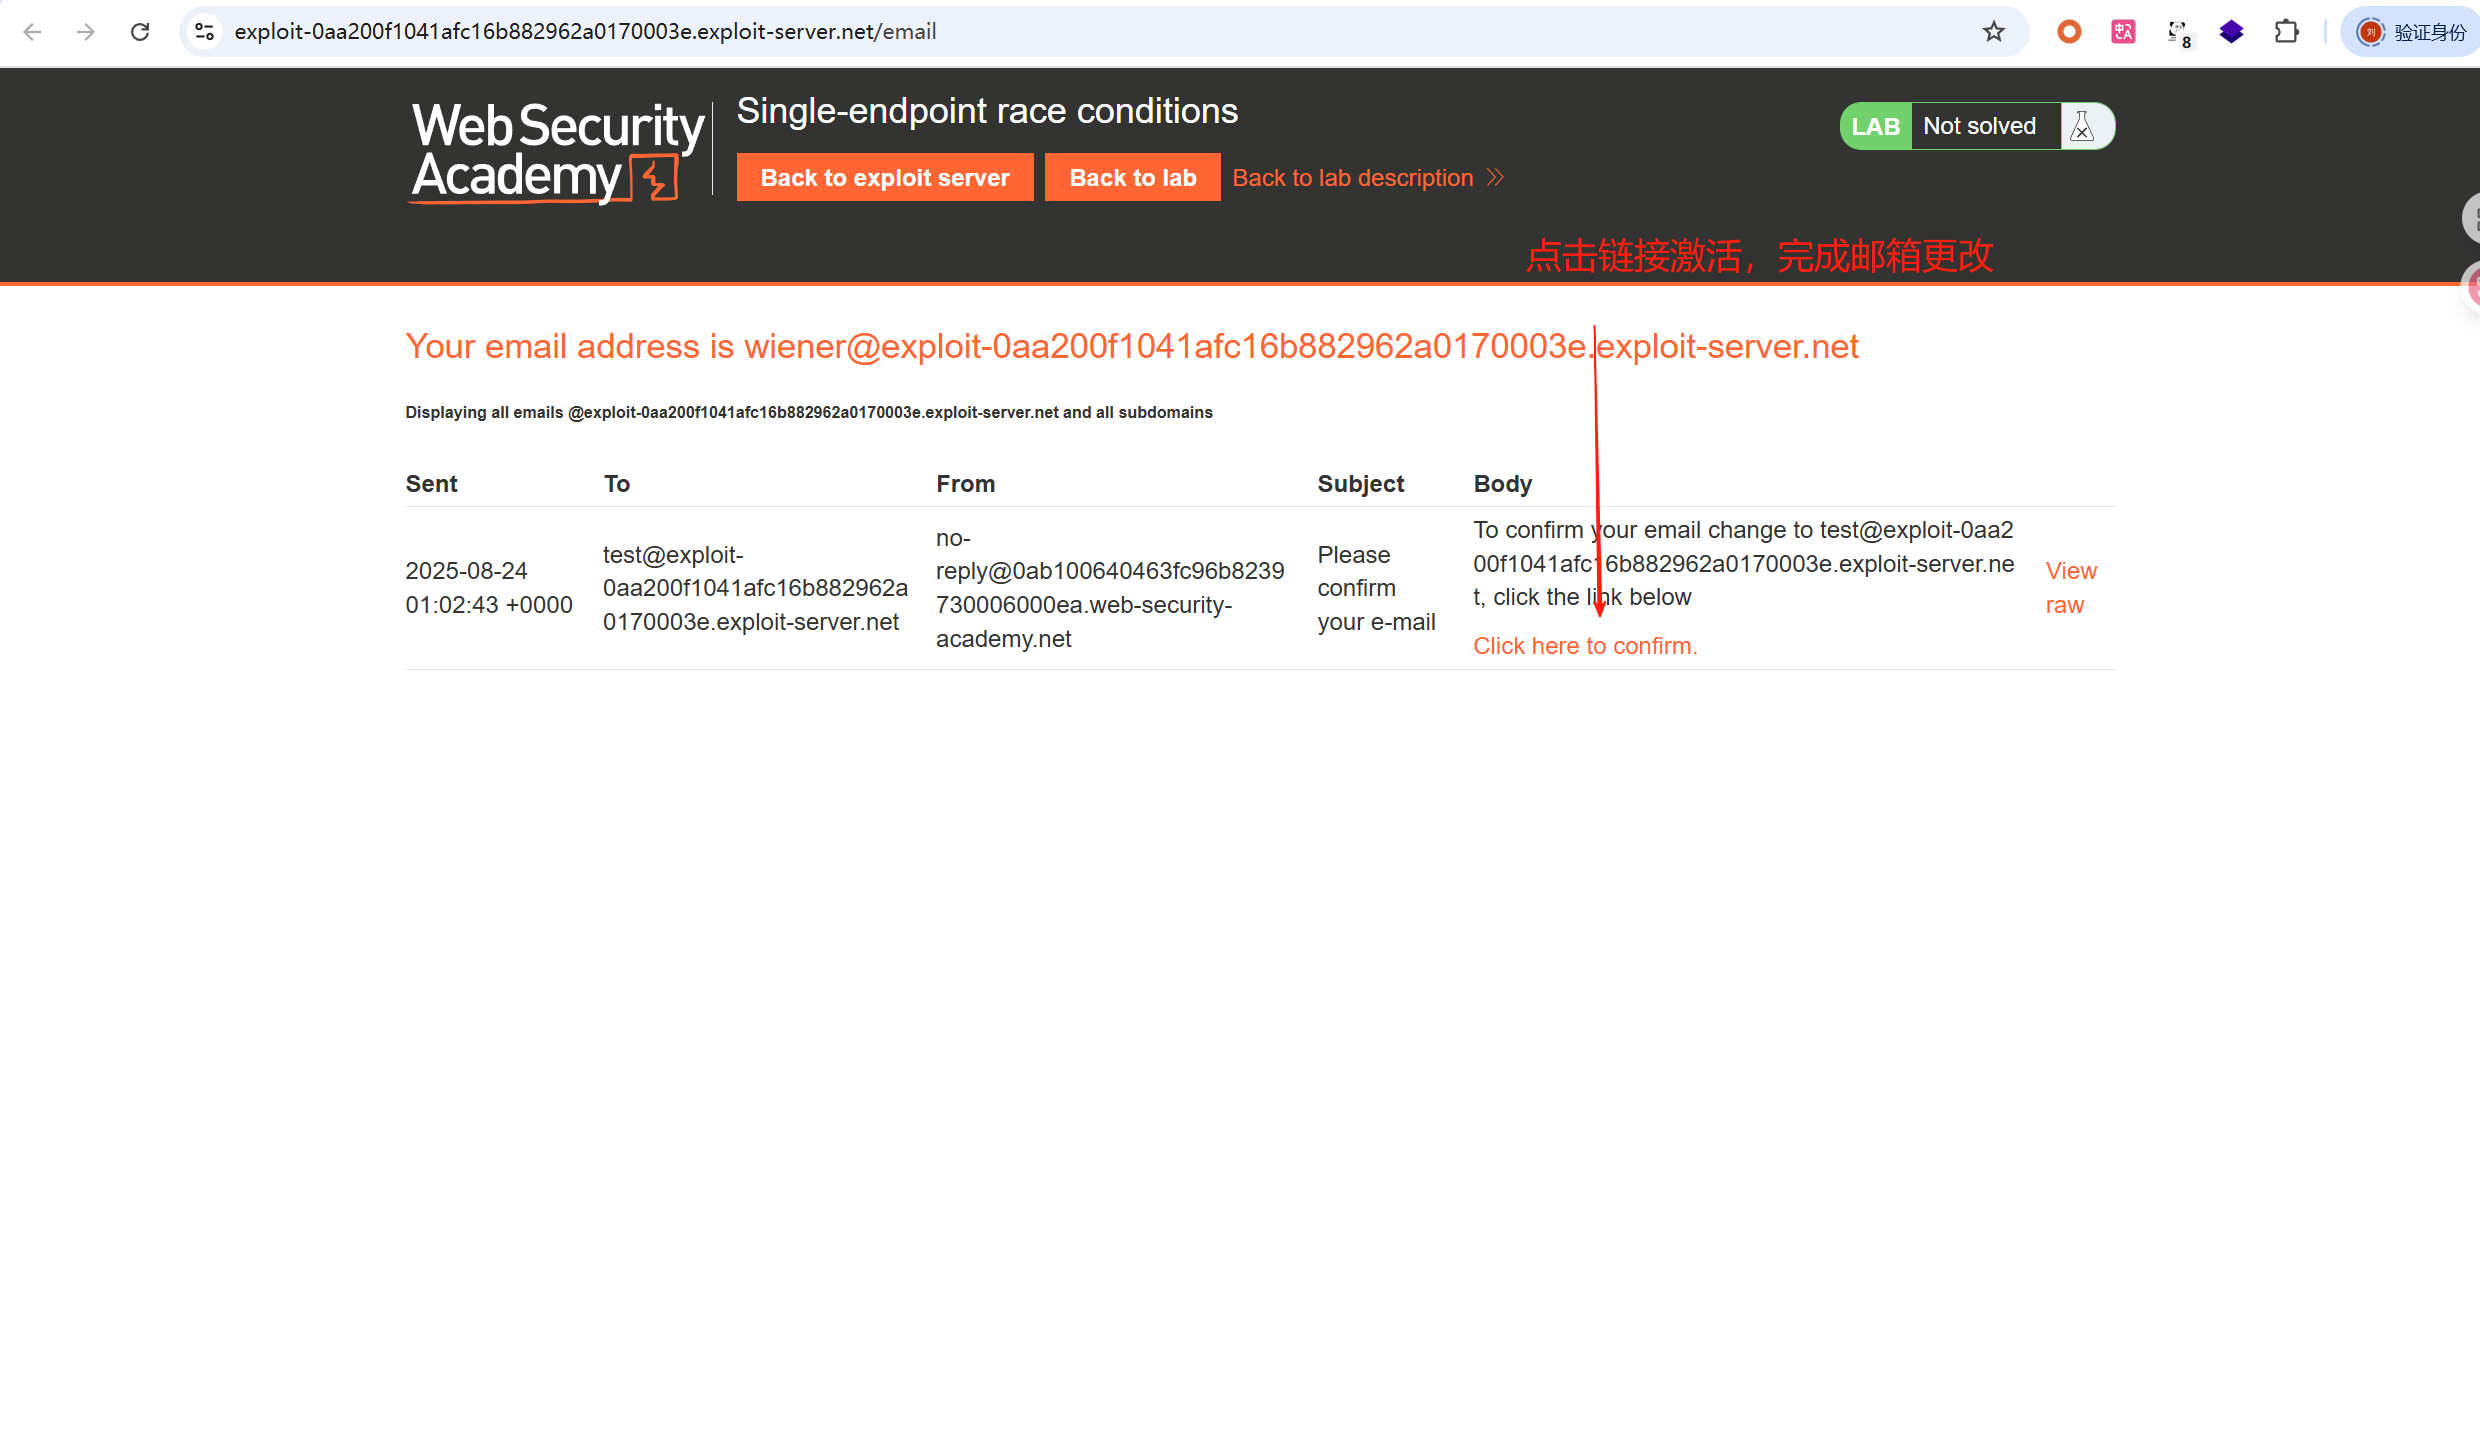Click the gray floating side widget
The image size is (2480, 1455).
click(x=2472, y=218)
